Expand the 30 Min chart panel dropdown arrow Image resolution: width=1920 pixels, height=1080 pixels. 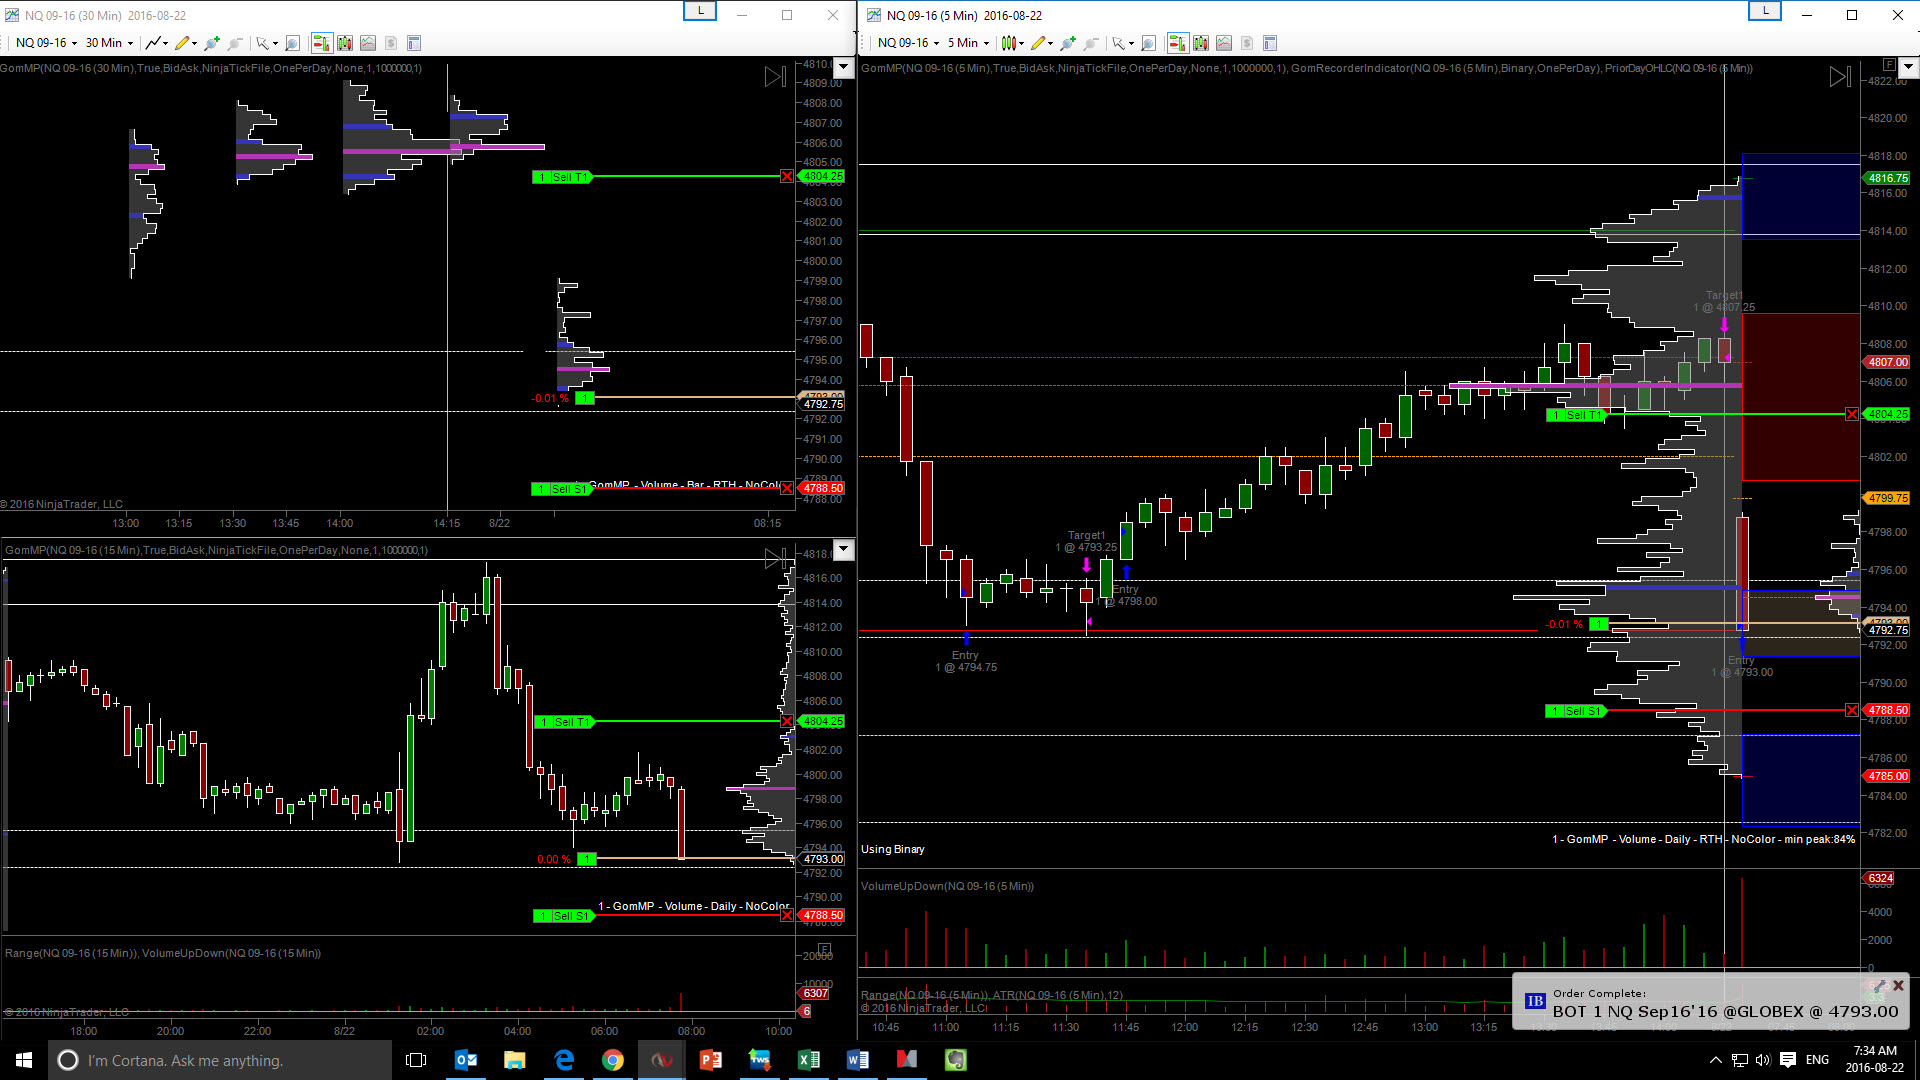coord(844,67)
